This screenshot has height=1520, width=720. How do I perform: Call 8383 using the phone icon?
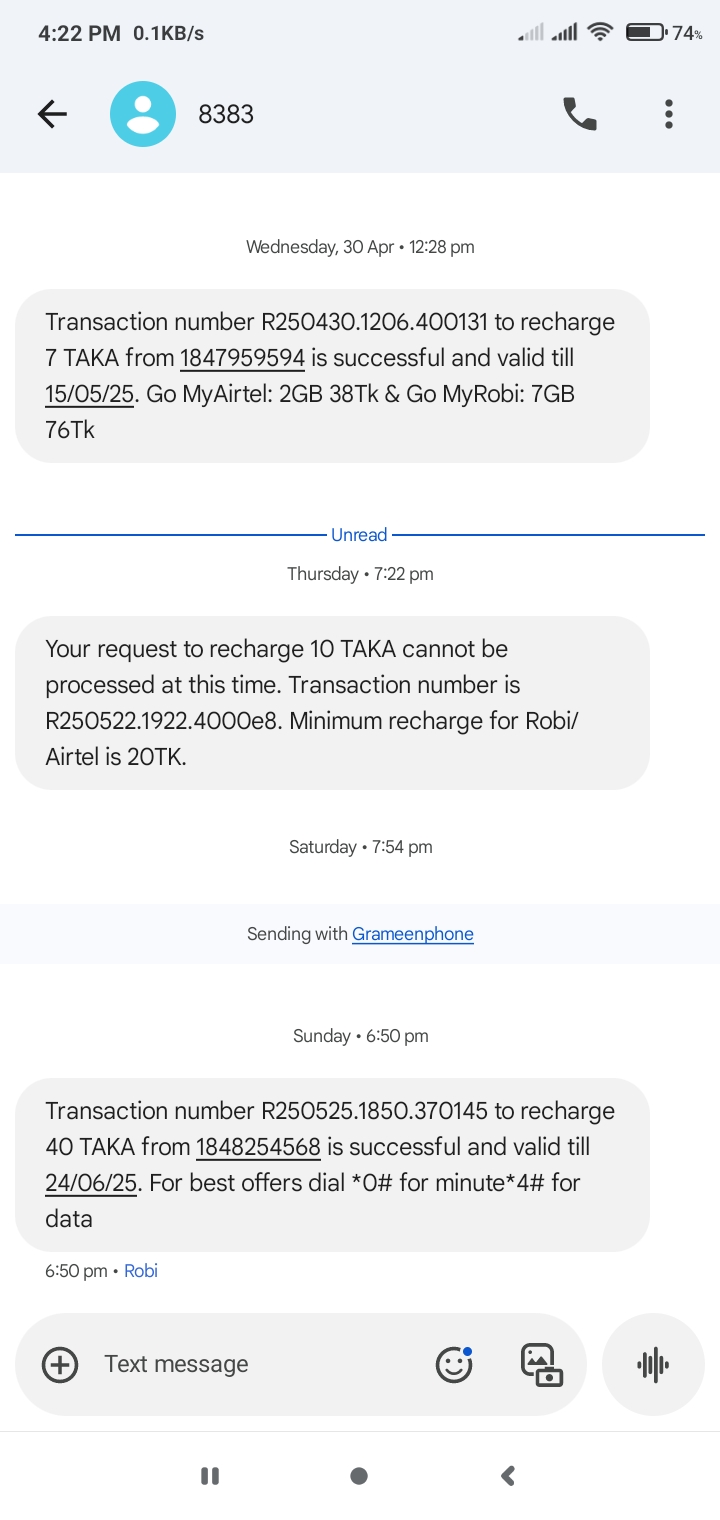580,114
